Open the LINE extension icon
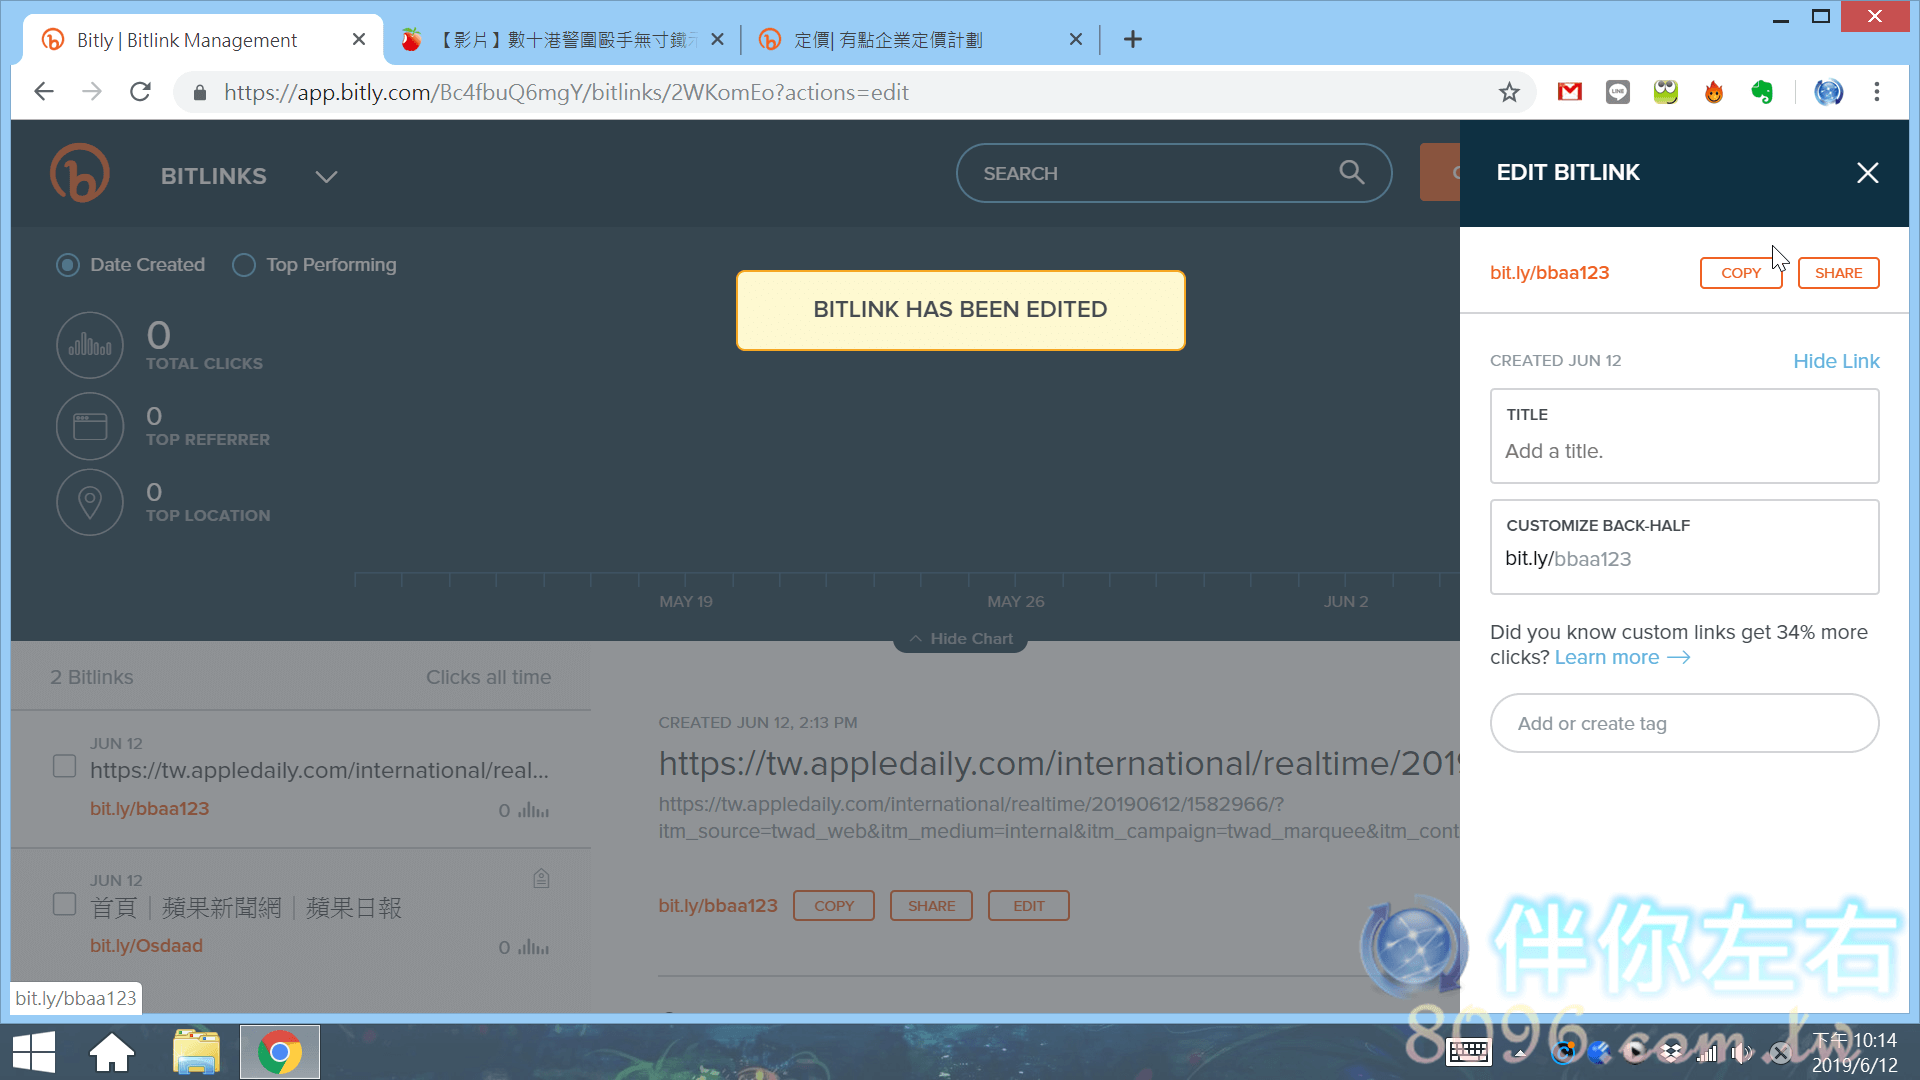Screen dimensions: 1920x1080 1617,92
